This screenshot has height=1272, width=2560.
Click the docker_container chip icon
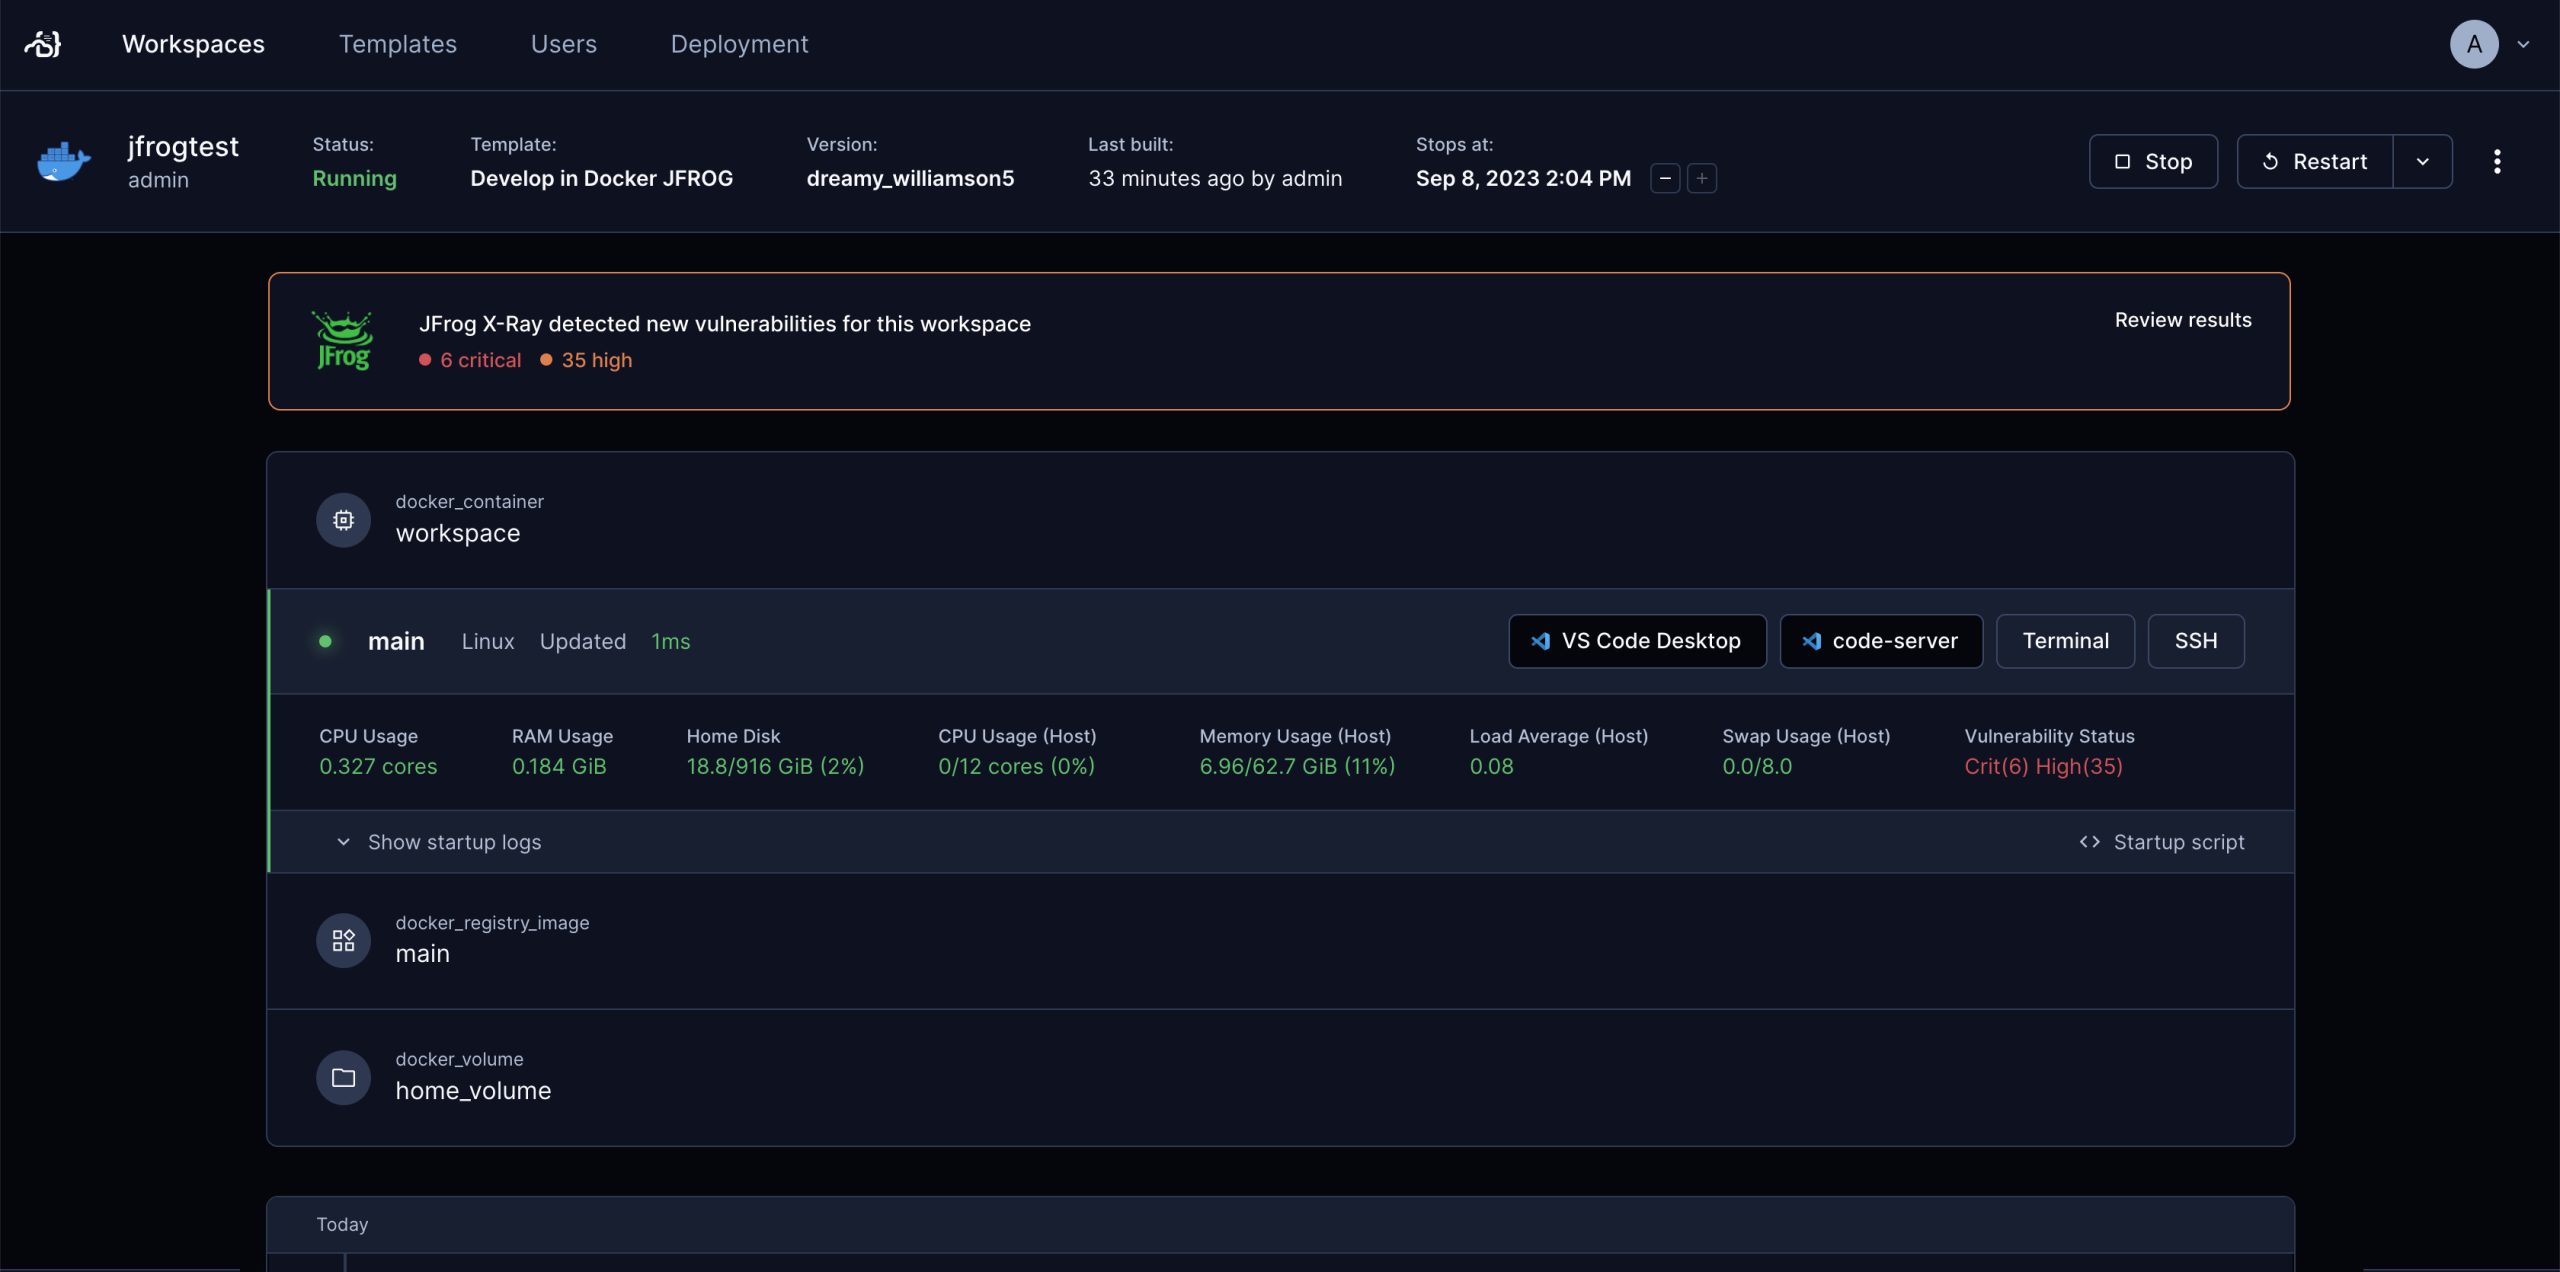(343, 520)
